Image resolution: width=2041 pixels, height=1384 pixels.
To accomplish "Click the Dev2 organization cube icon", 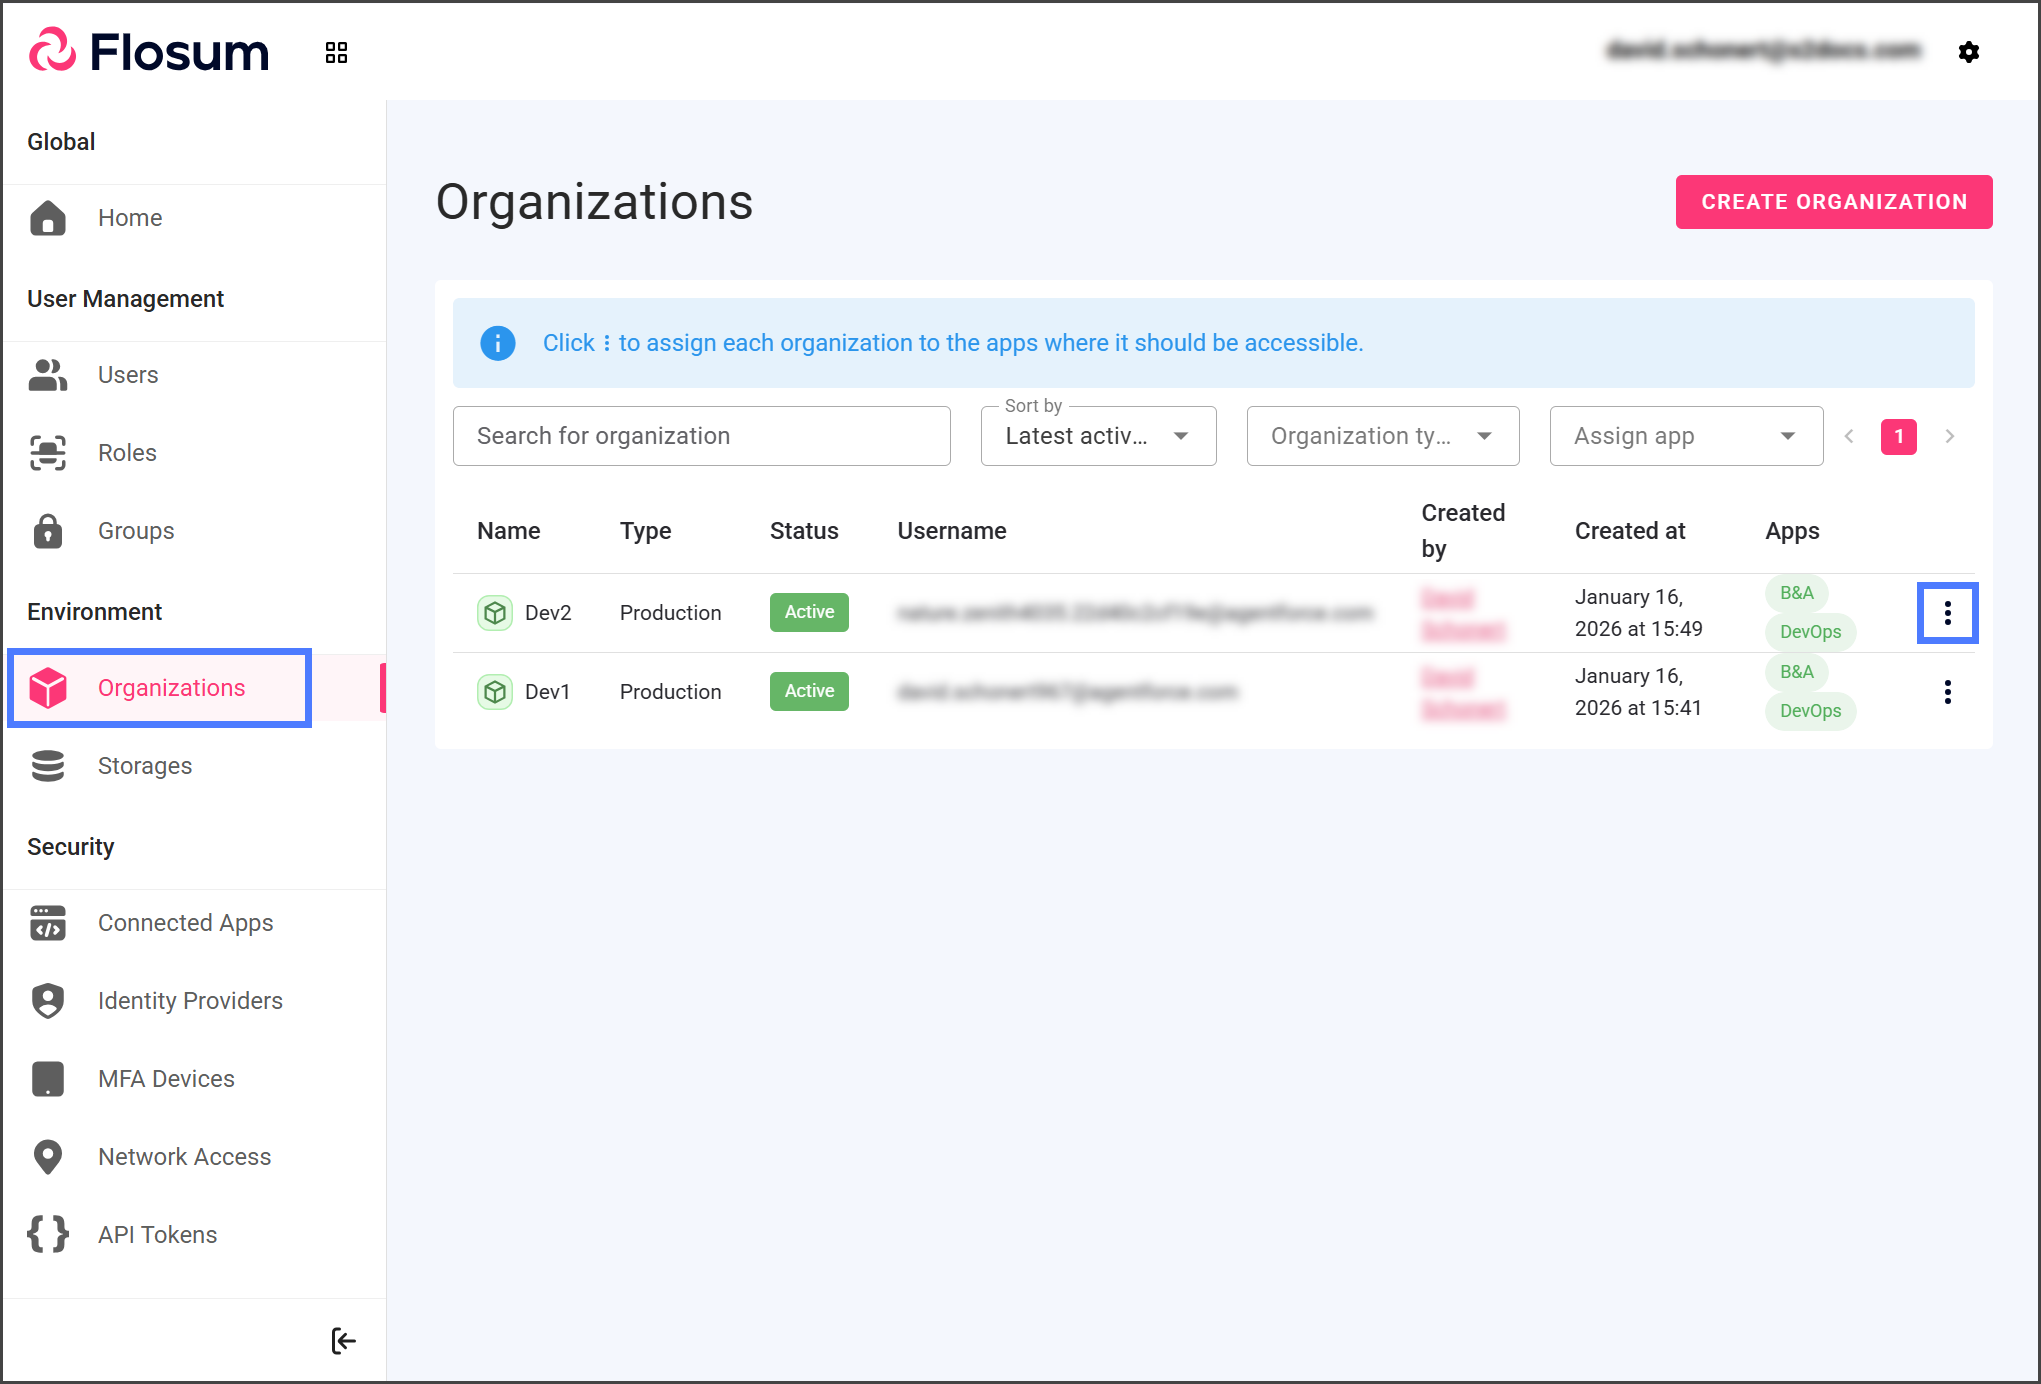I will [495, 612].
